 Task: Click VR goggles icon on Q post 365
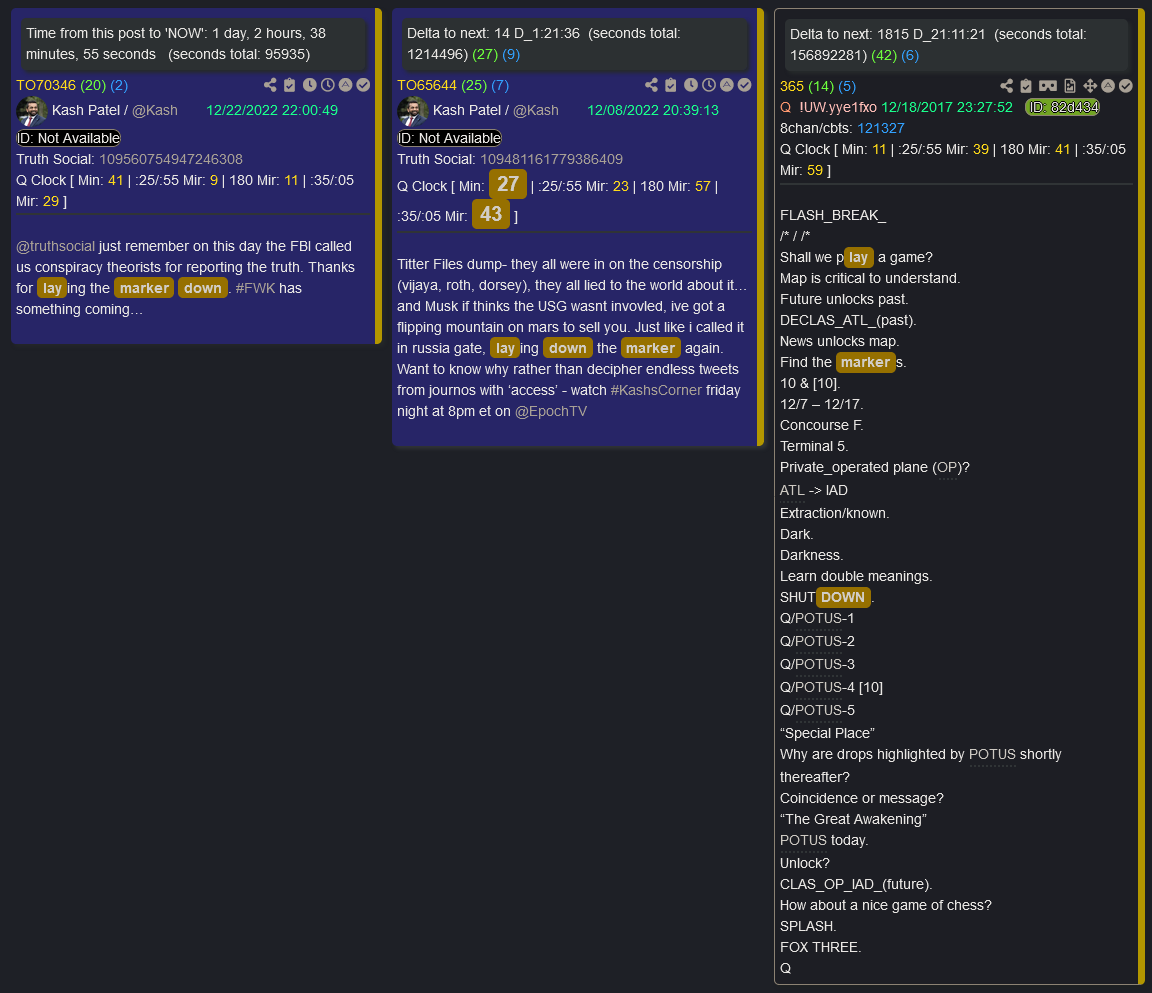1048,86
